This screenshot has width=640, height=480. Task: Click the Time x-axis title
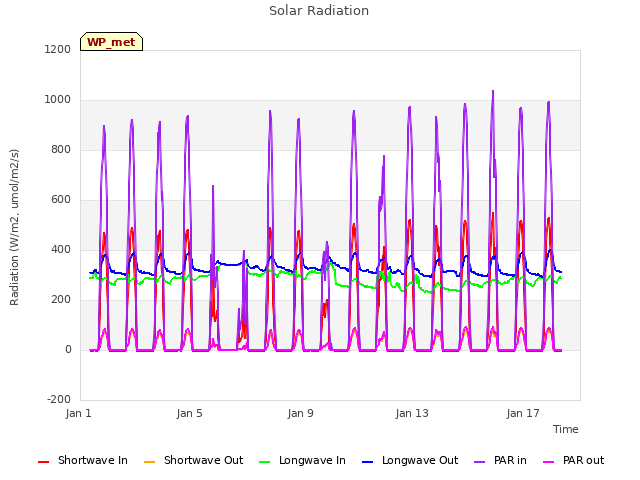click(x=566, y=429)
